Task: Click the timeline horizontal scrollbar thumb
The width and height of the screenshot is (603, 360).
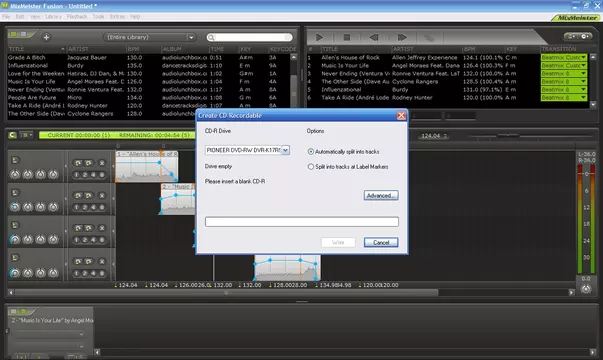Action: [x=226, y=293]
